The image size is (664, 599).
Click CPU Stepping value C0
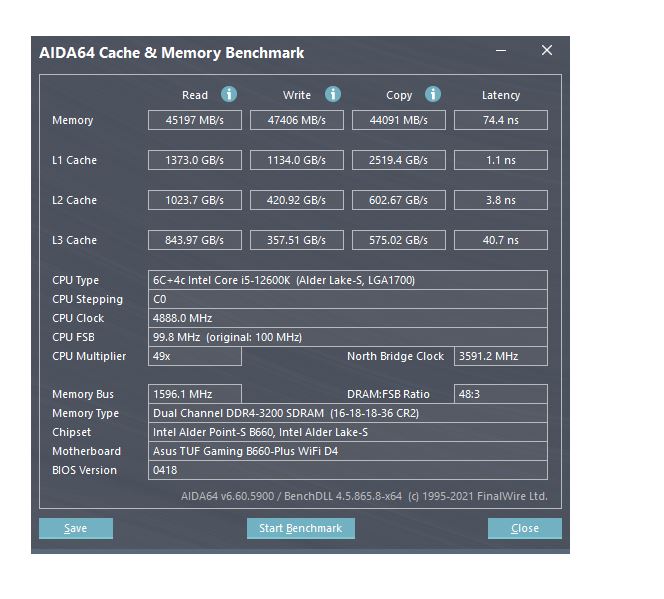348,299
